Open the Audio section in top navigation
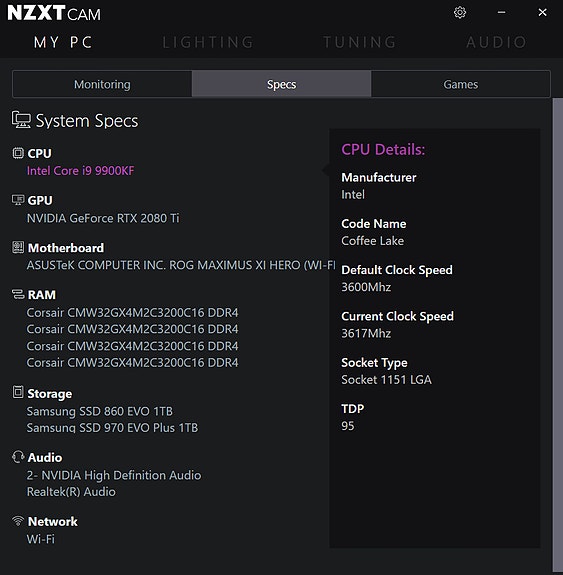Screen dimensions: 563x575 click(497, 42)
